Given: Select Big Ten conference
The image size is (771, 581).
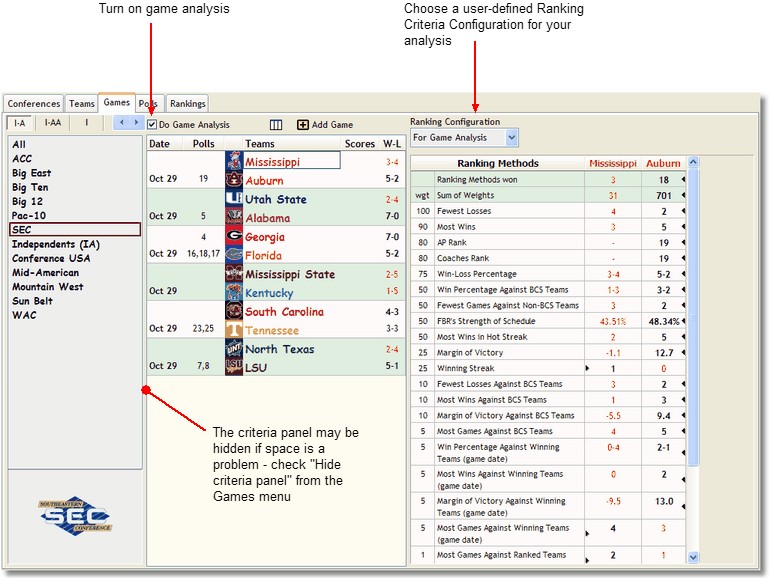Looking at the screenshot, I should point(30,187).
